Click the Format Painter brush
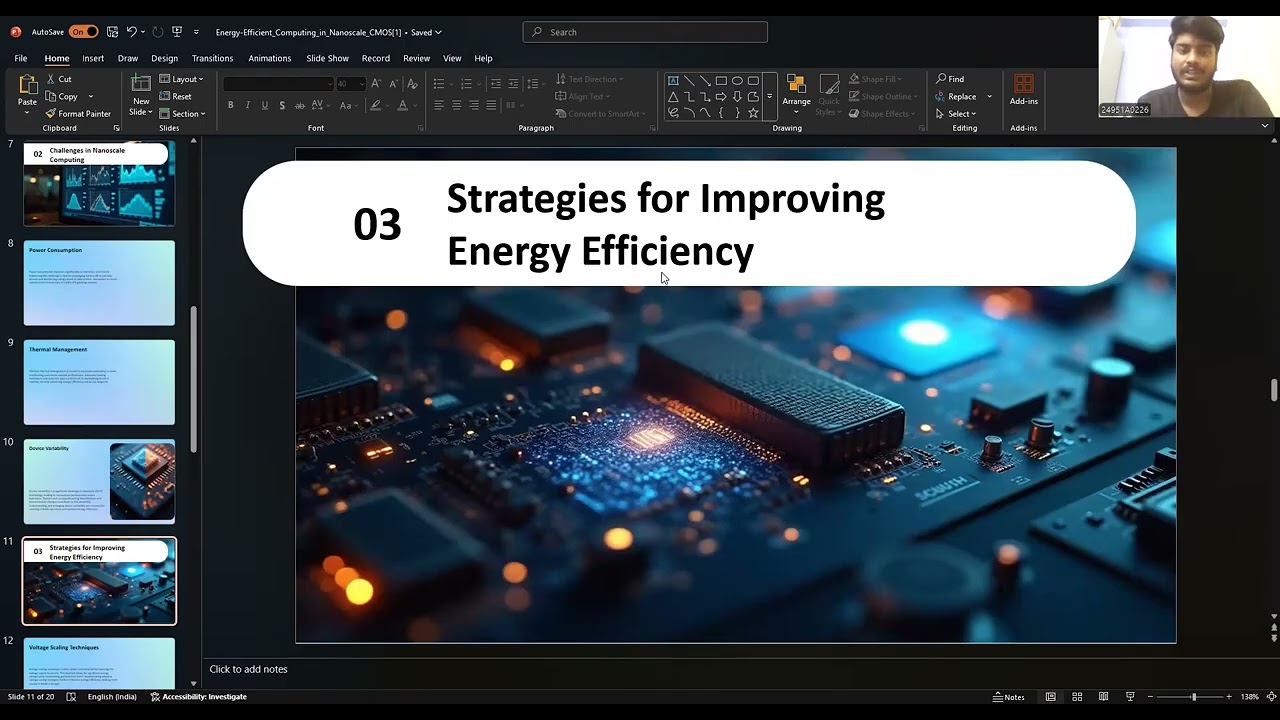 [51, 114]
